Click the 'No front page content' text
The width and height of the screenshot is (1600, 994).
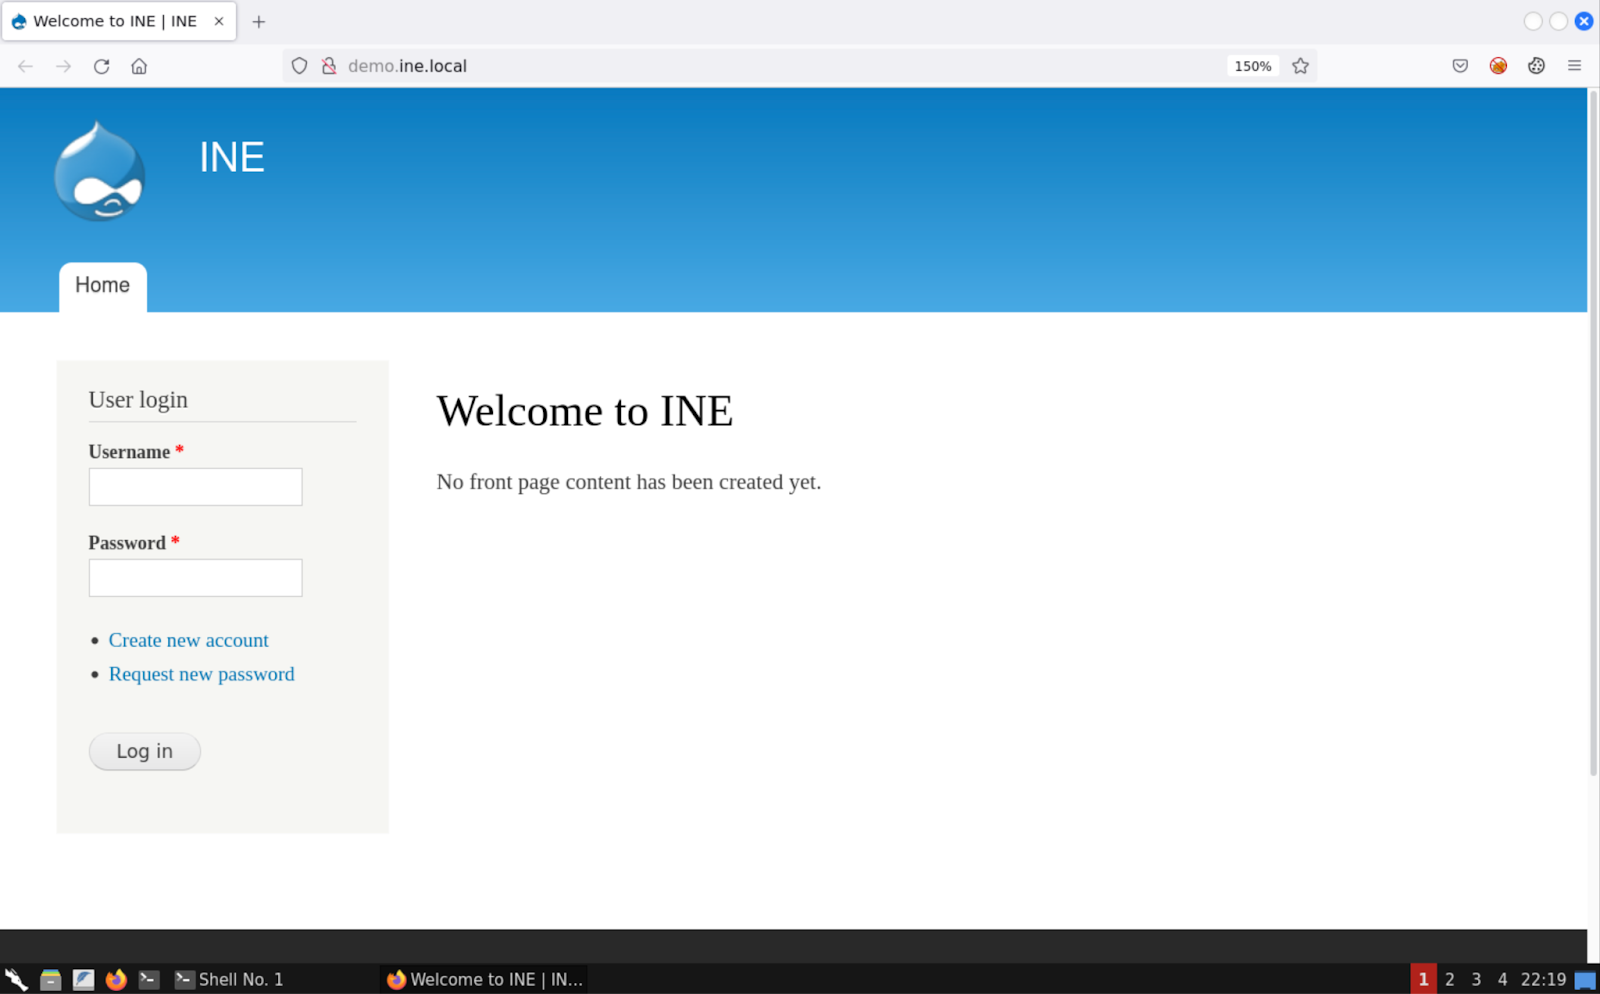point(628,482)
